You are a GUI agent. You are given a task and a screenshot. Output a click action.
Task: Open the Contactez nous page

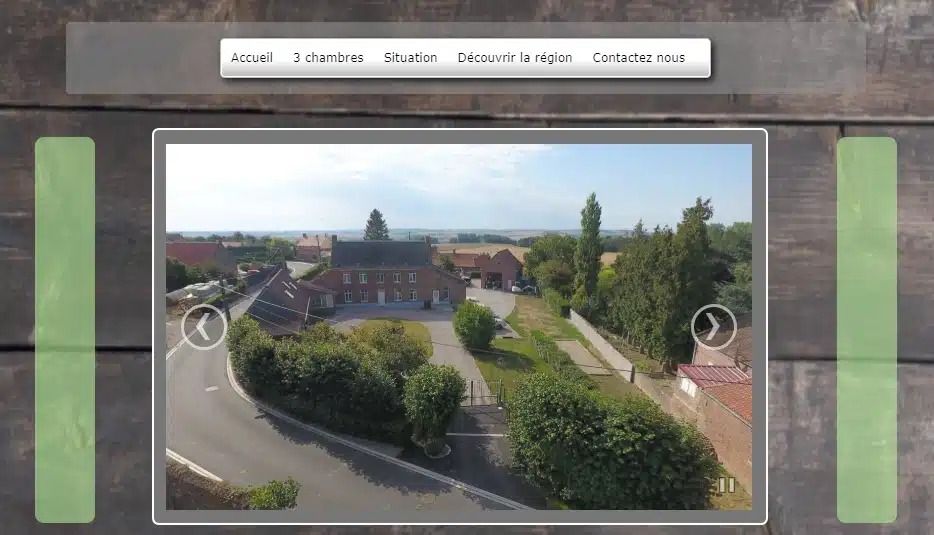639,58
